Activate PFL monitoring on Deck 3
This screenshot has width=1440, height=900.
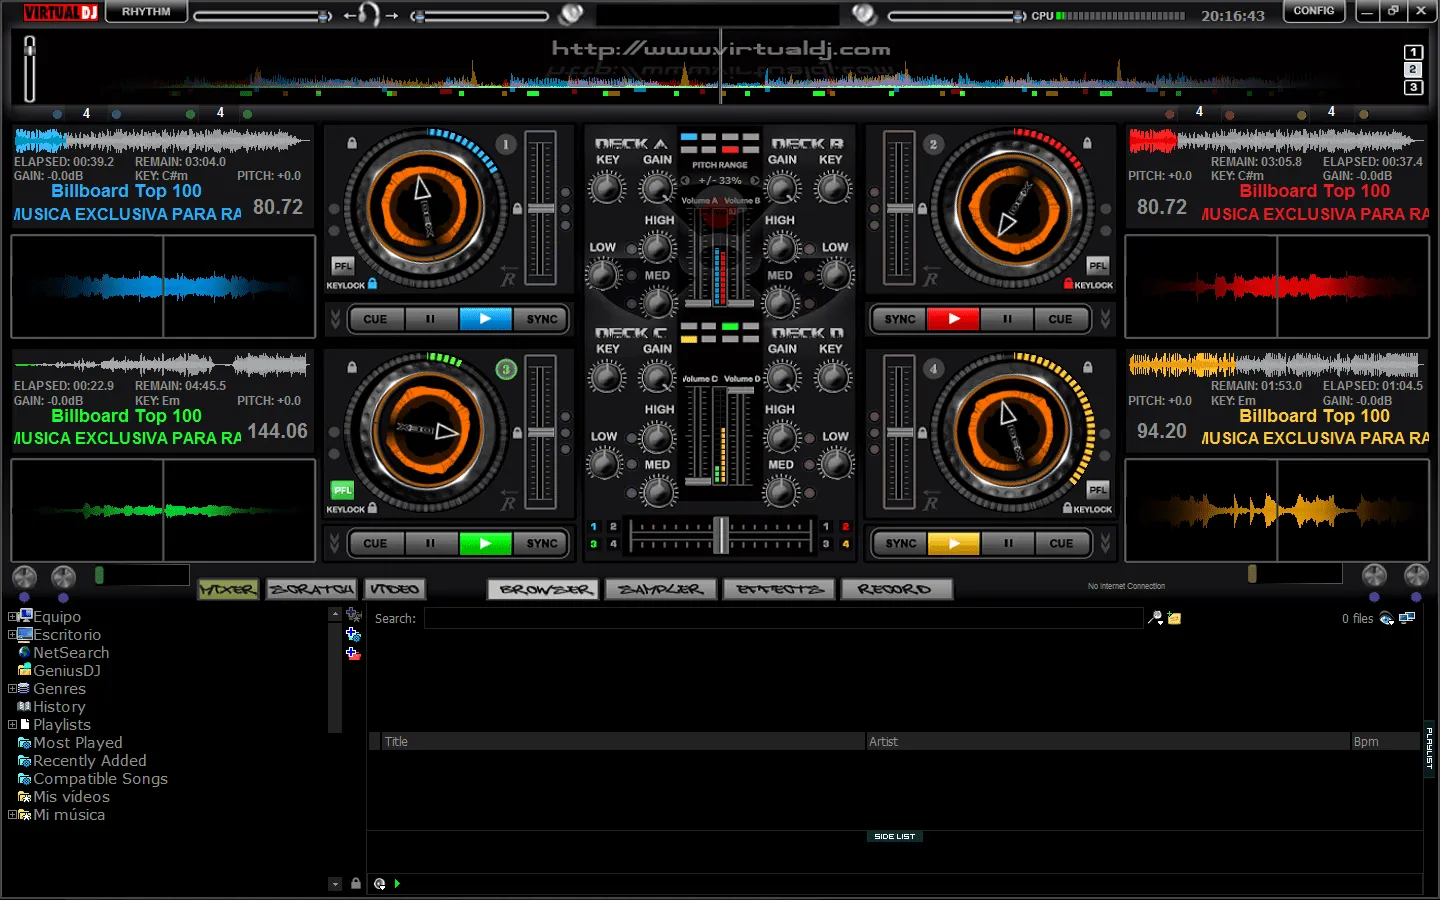pos(341,490)
